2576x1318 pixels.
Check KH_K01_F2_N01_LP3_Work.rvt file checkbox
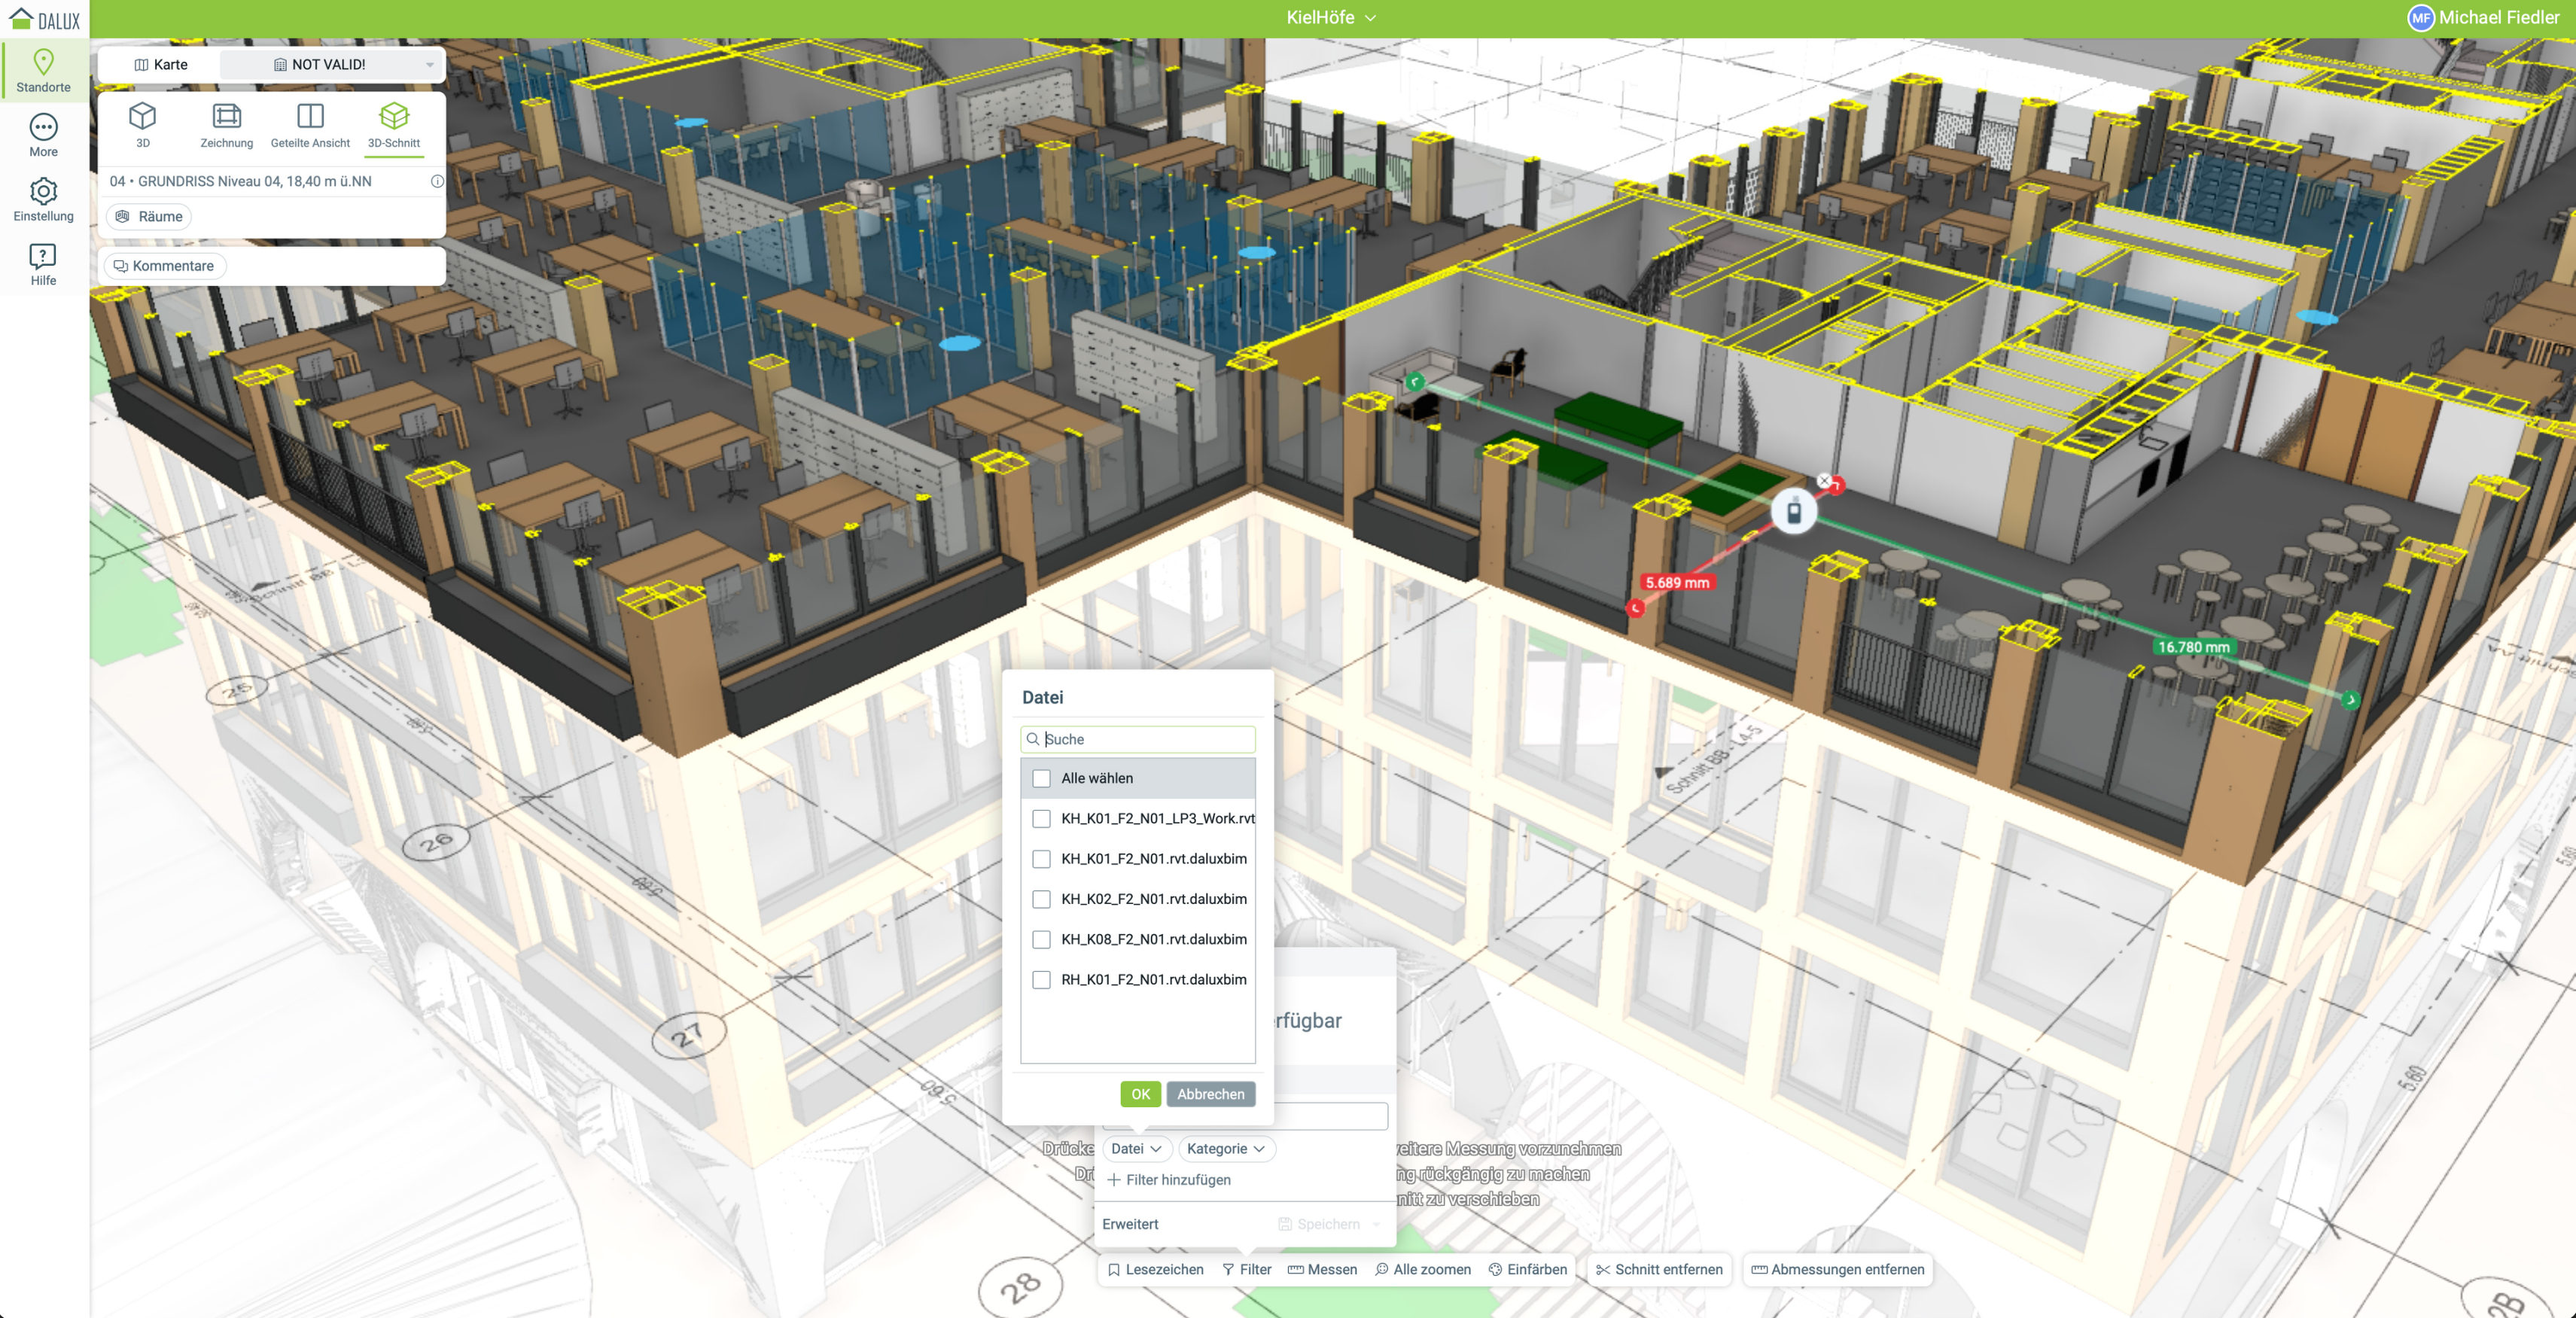click(1041, 818)
